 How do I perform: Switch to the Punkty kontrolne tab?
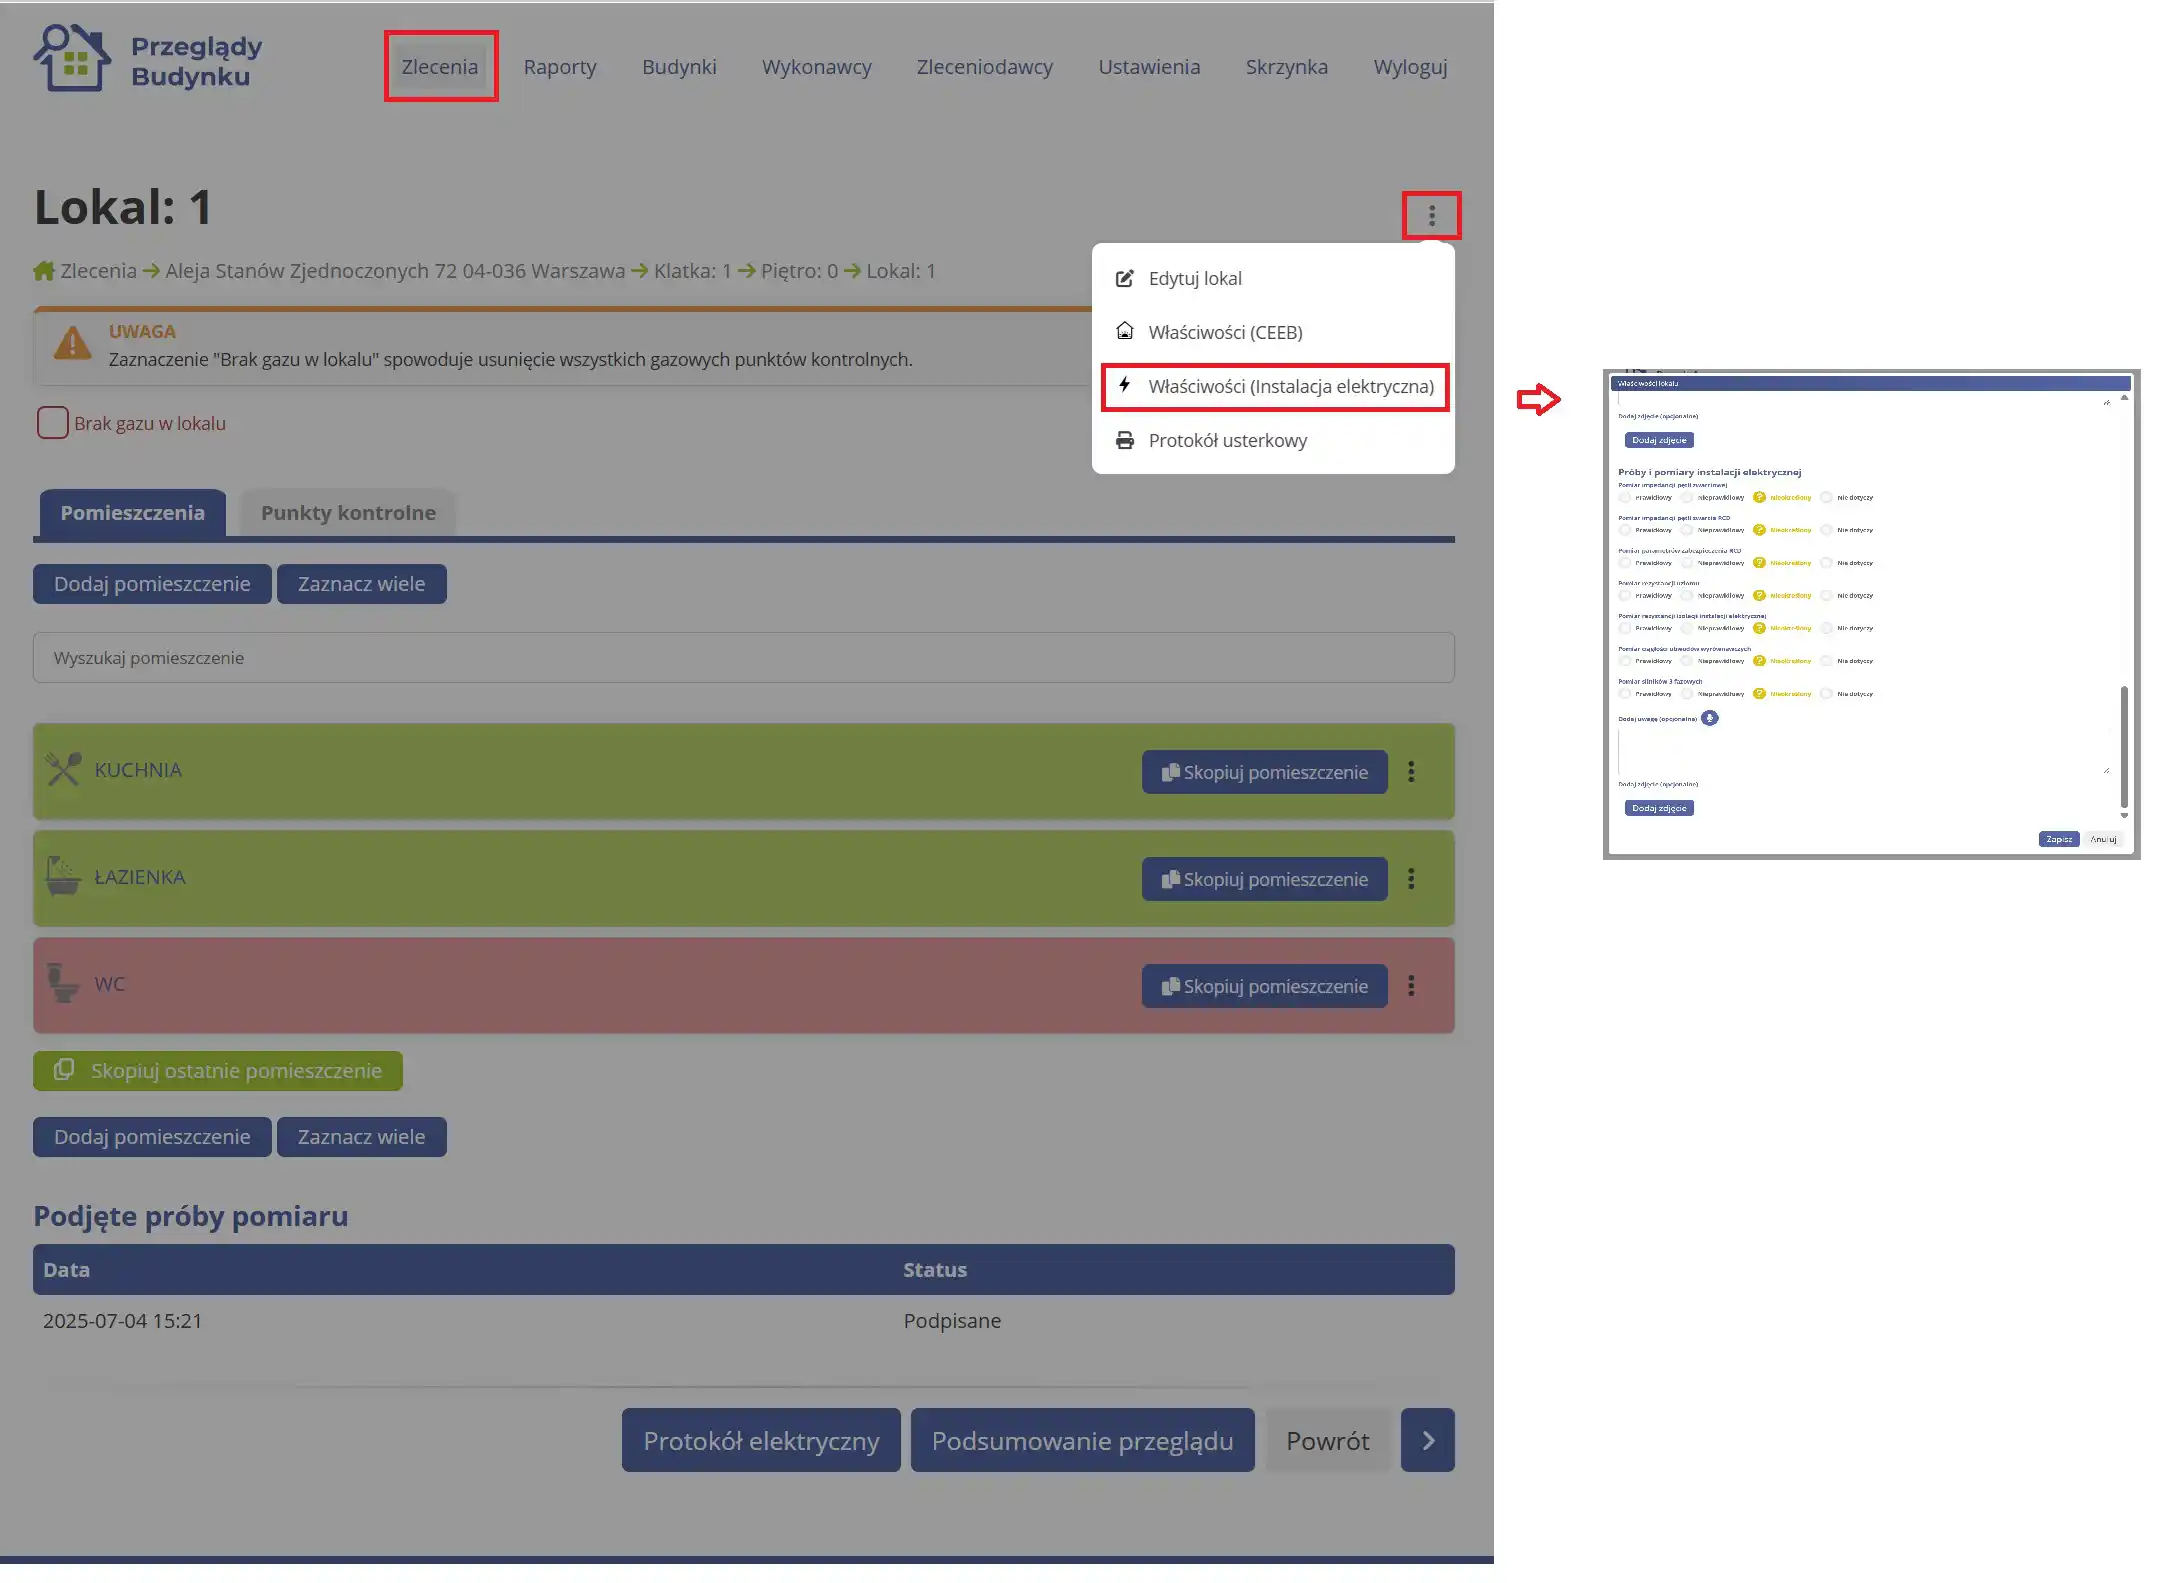point(348,512)
